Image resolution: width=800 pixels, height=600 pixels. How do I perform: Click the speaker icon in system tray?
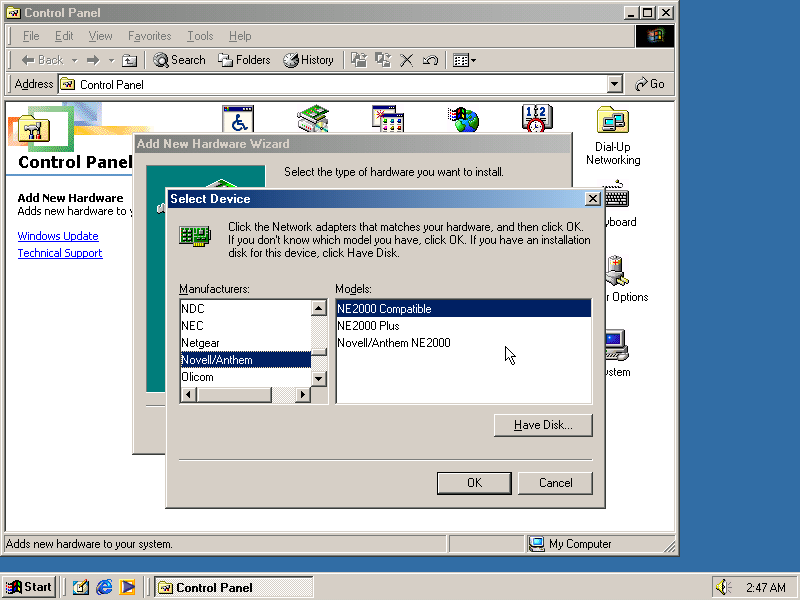tap(722, 587)
